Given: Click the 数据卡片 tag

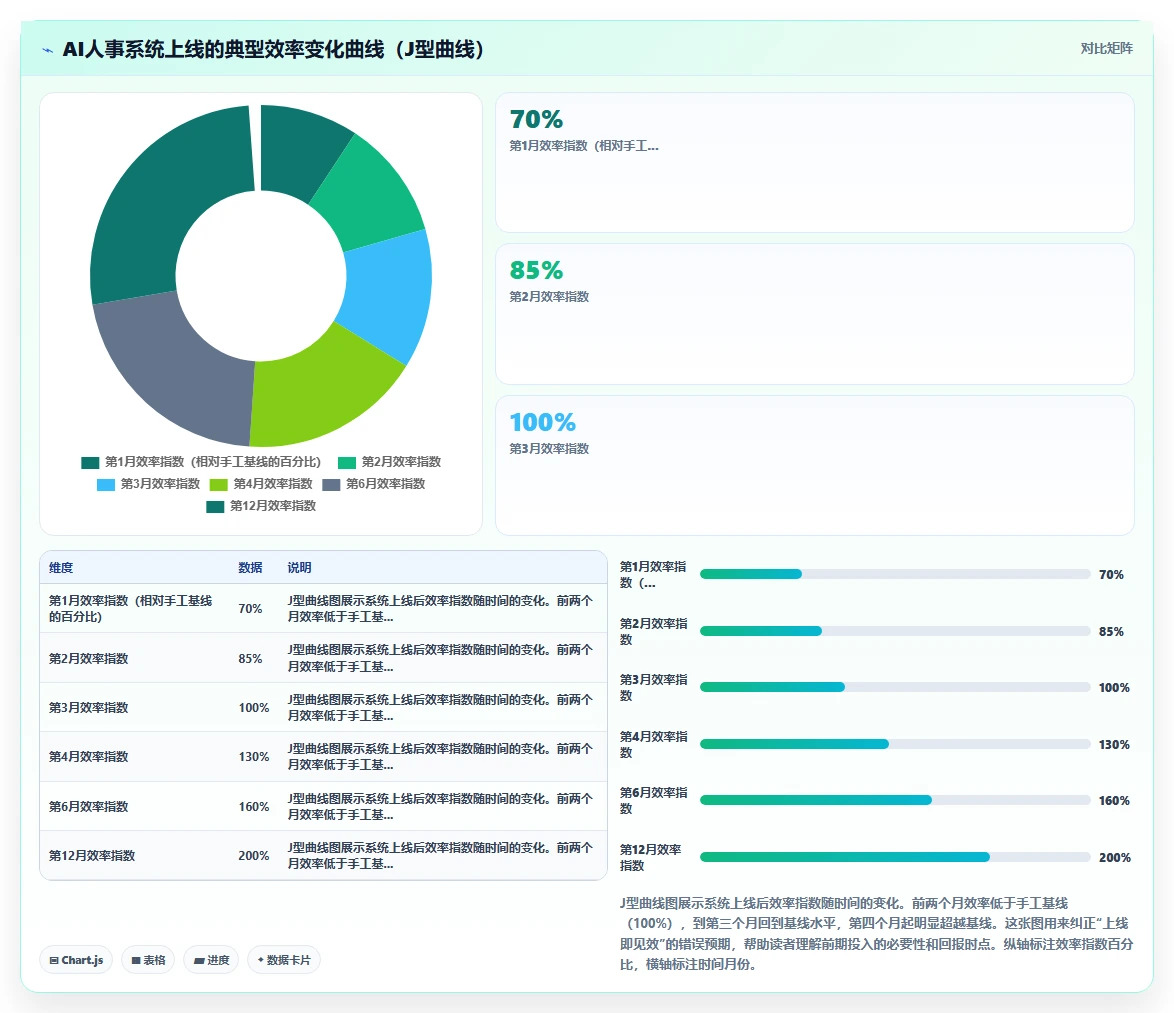Looking at the screenshot, I should 284,960.
